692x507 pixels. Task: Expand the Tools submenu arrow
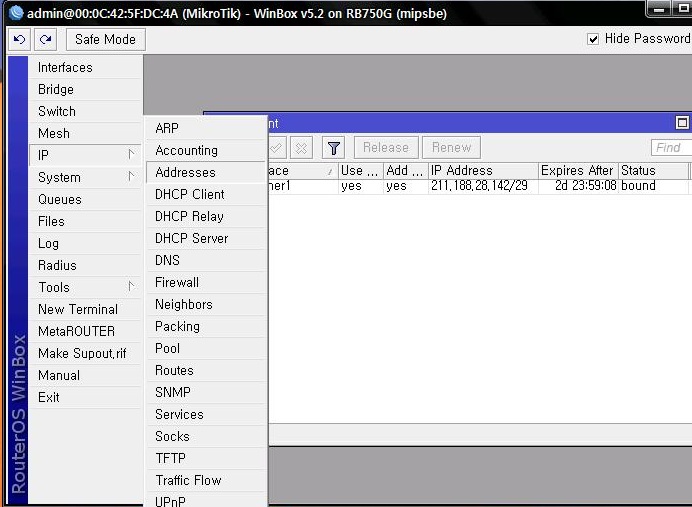[x=131, y=287]
